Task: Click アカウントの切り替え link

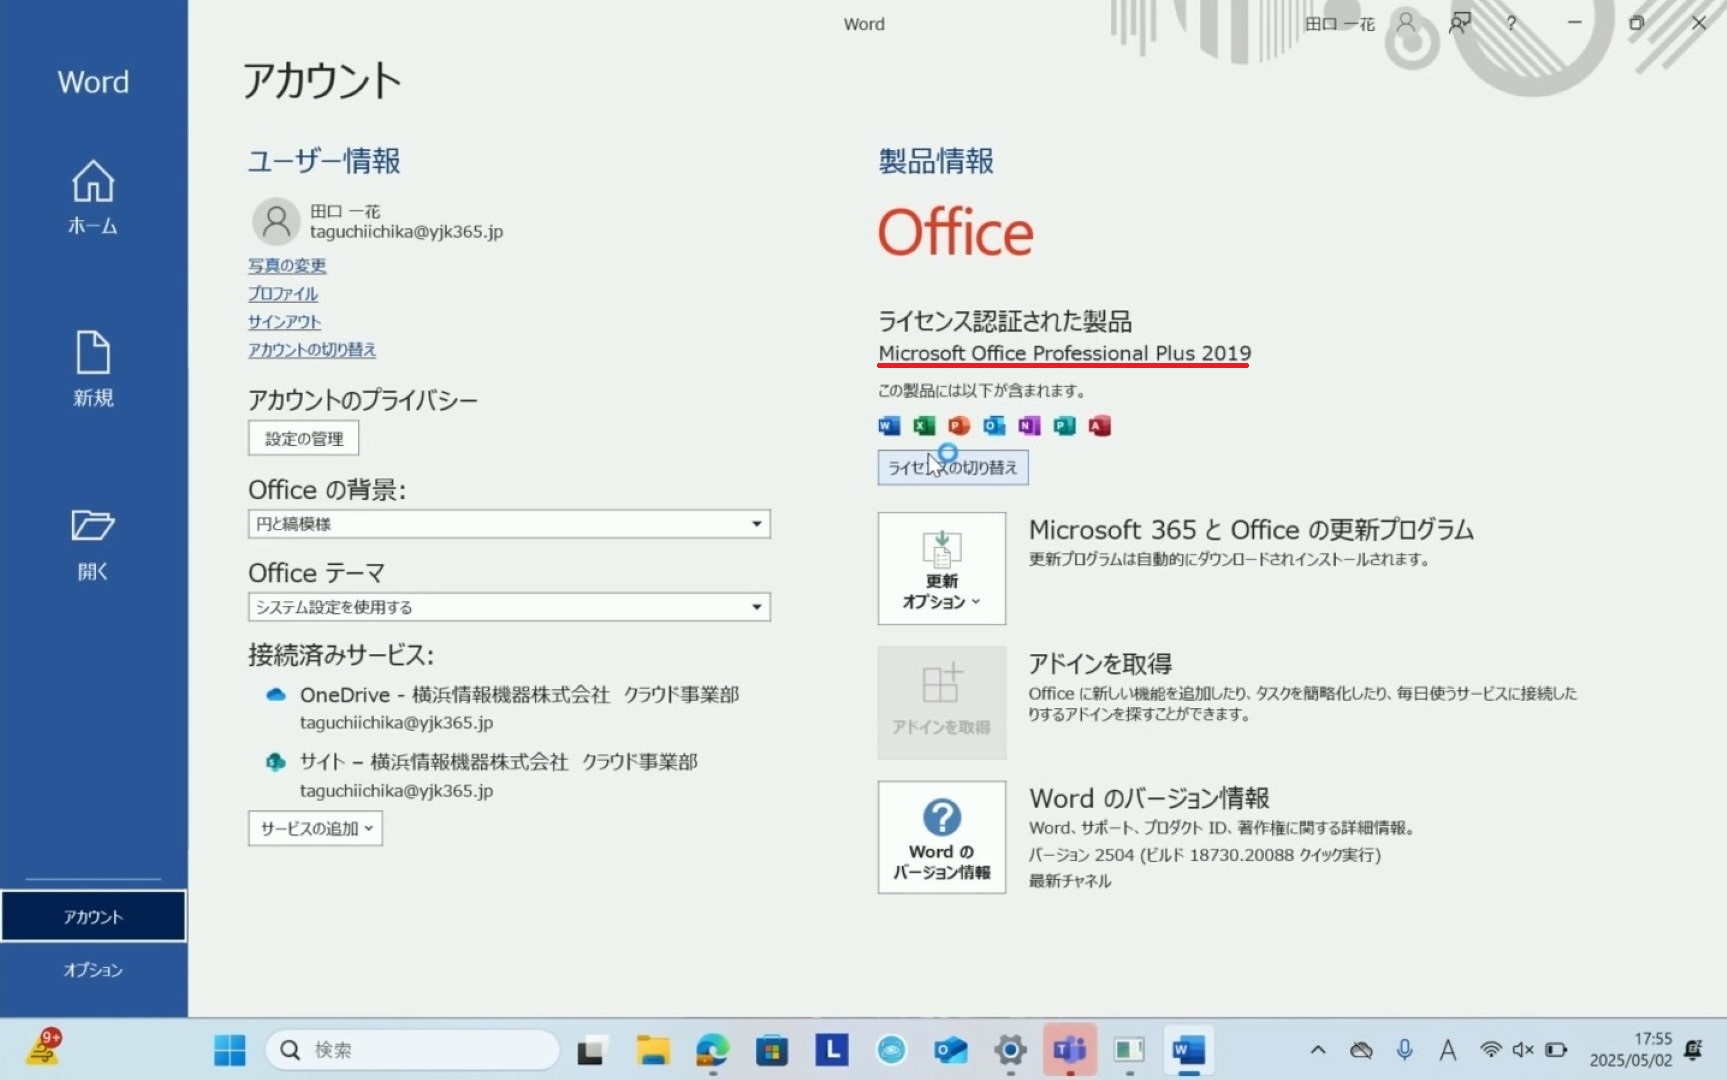Action: tap(312, 350)
